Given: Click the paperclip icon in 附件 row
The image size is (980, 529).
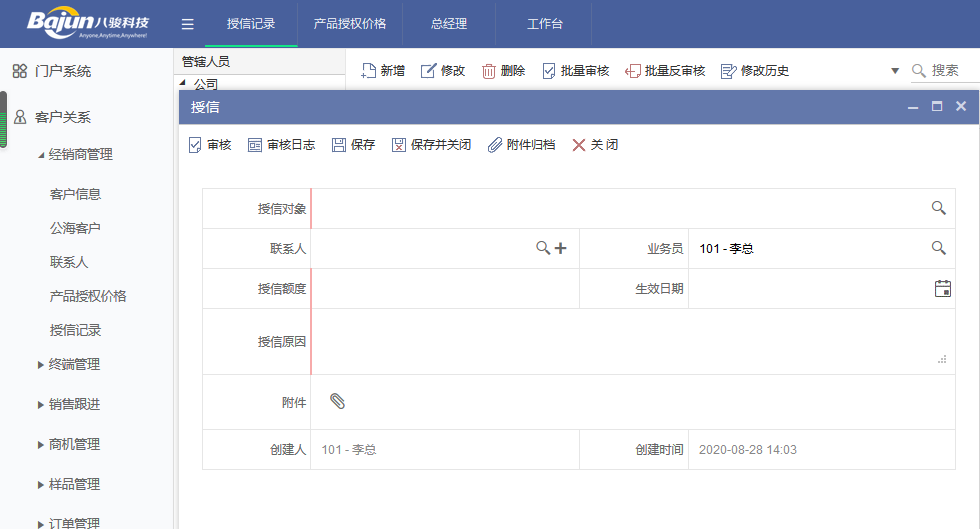Looking at the screenshot, I should coord(338,401).
